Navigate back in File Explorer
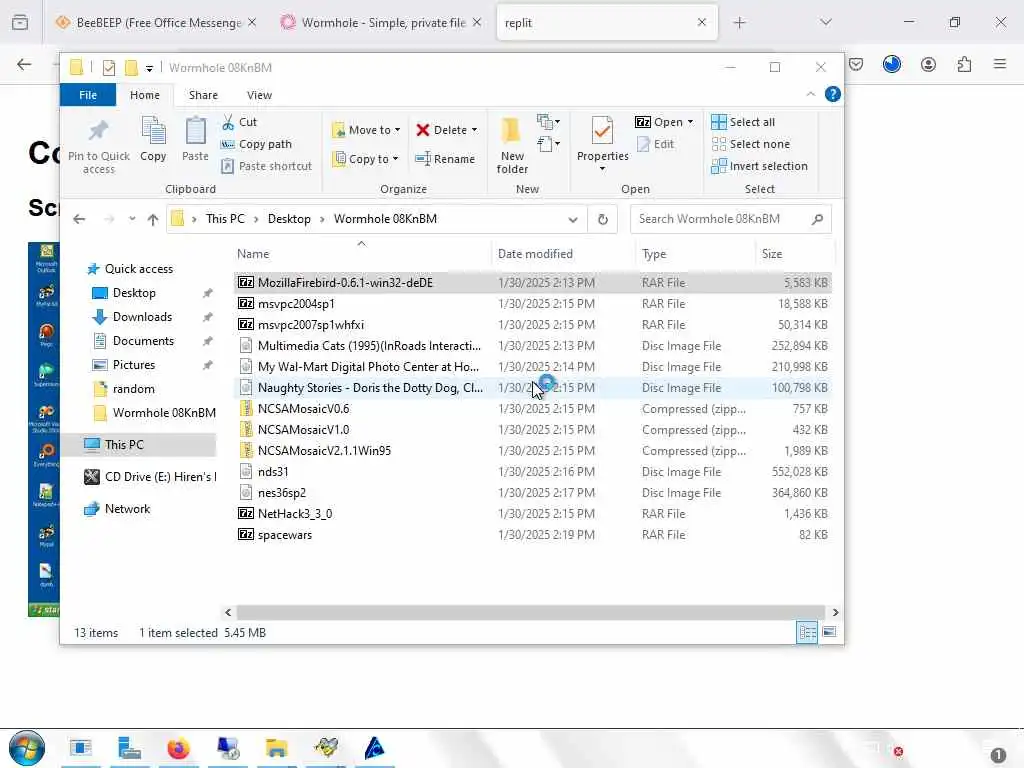The image size is (1024, 768). click(x=79, y=219)
